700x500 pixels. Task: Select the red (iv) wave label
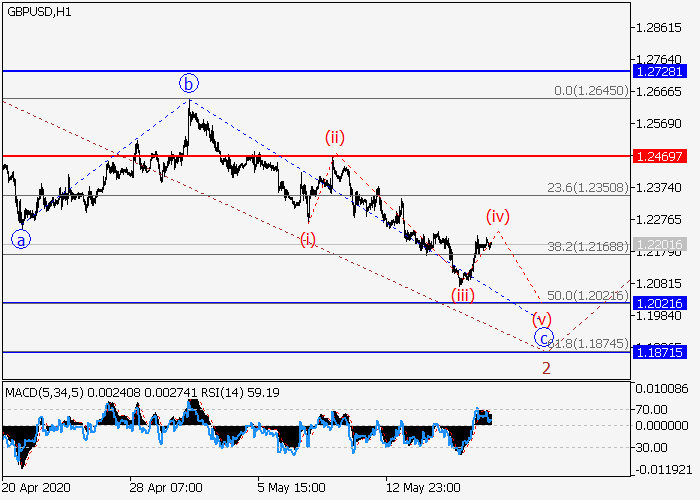tap(498, 216)
